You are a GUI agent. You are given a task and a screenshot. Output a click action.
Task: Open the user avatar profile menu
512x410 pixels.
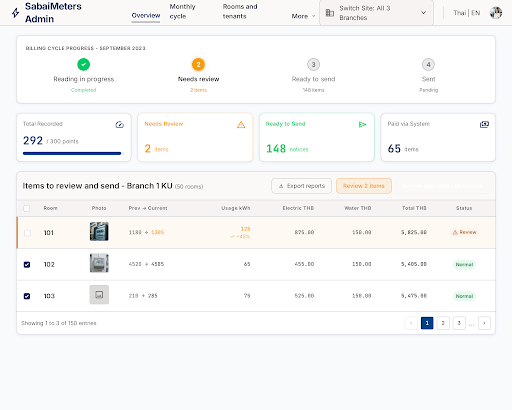tap(496, 13)
